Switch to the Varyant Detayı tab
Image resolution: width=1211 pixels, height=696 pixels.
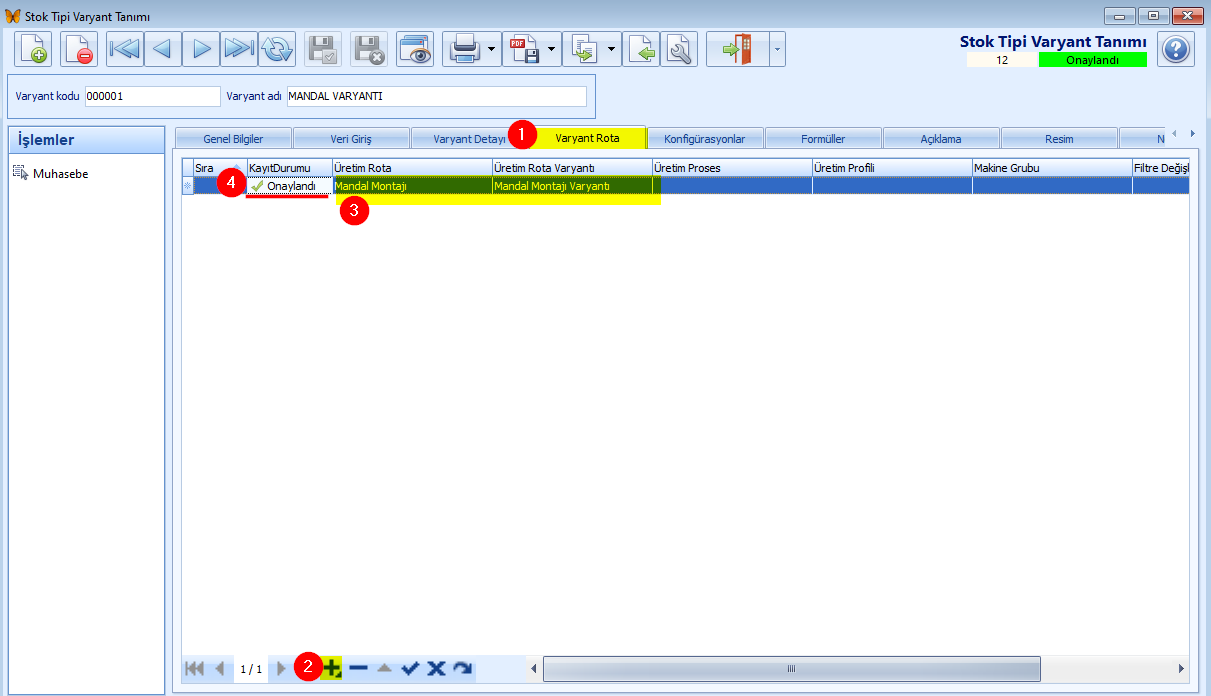click(x=469, y=138)
